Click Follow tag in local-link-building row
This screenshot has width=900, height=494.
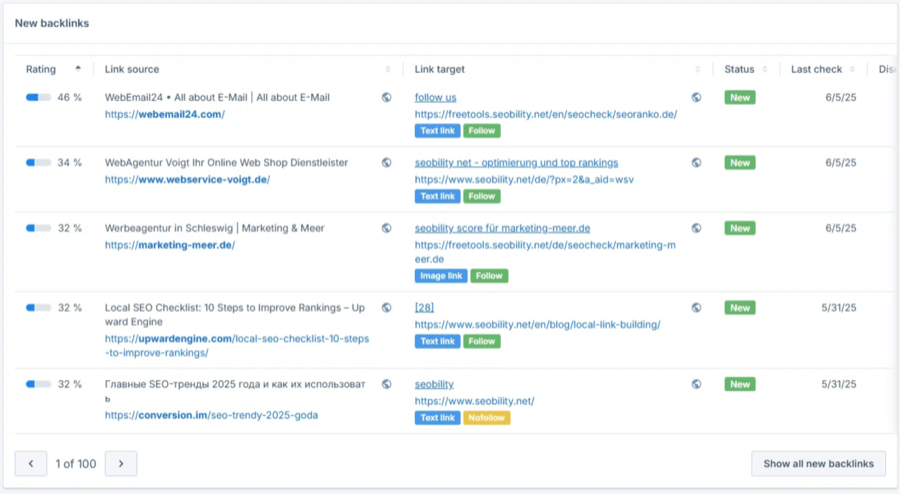tap(482, 341)
